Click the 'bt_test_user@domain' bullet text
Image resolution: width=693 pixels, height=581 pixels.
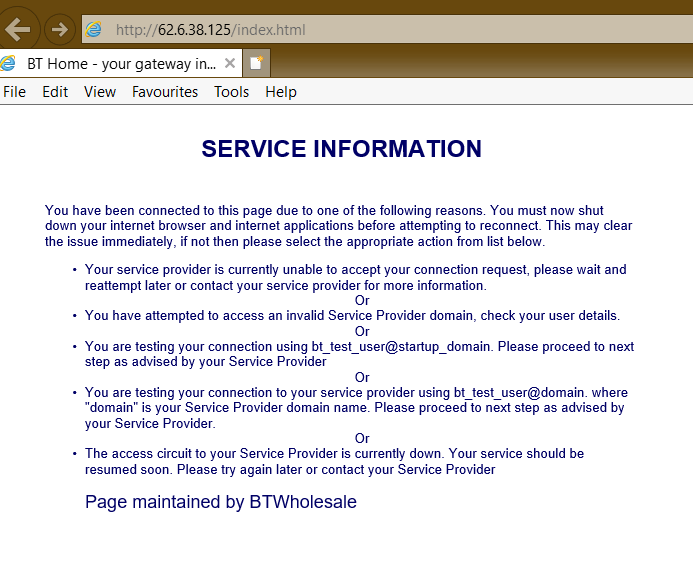coord(356,408)
